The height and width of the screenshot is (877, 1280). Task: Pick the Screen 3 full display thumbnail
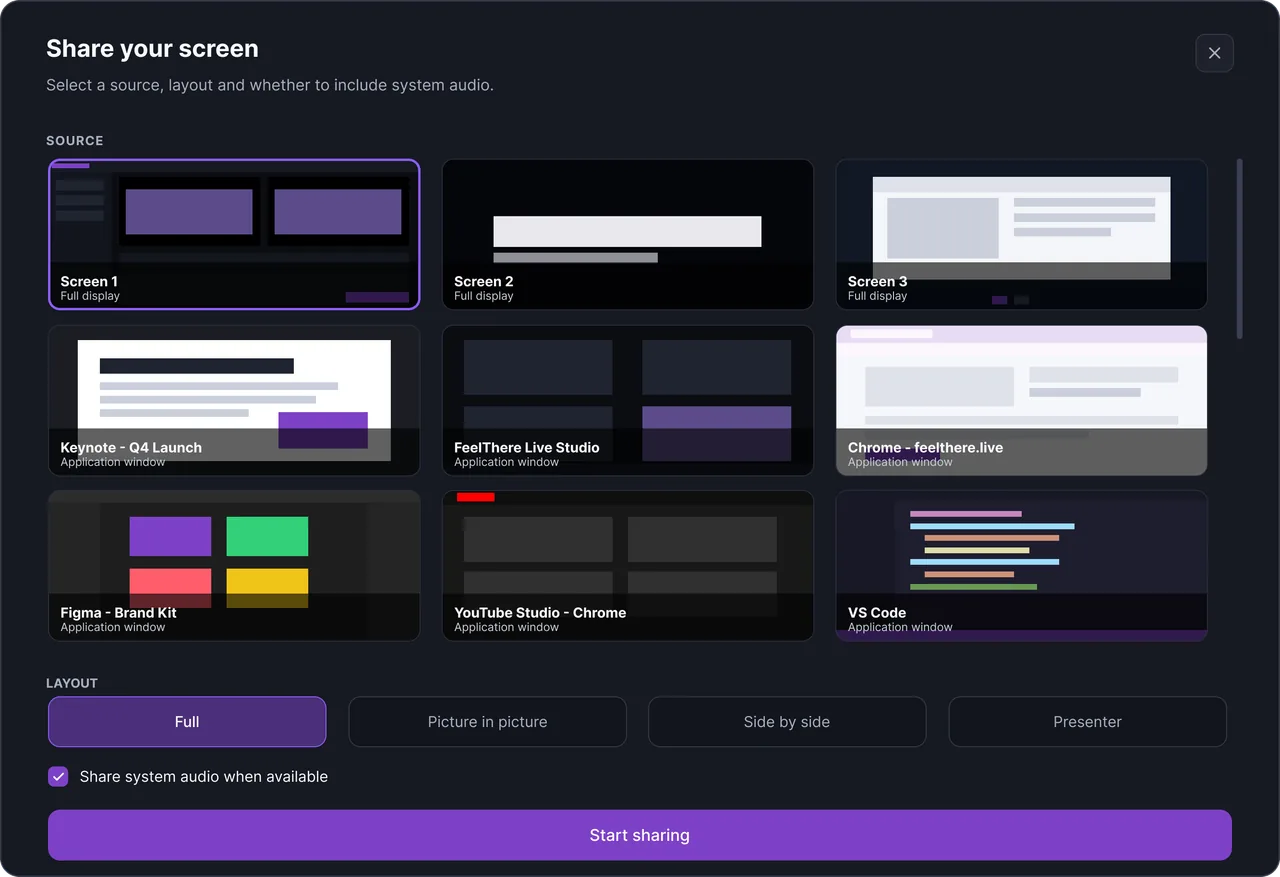1021,234
